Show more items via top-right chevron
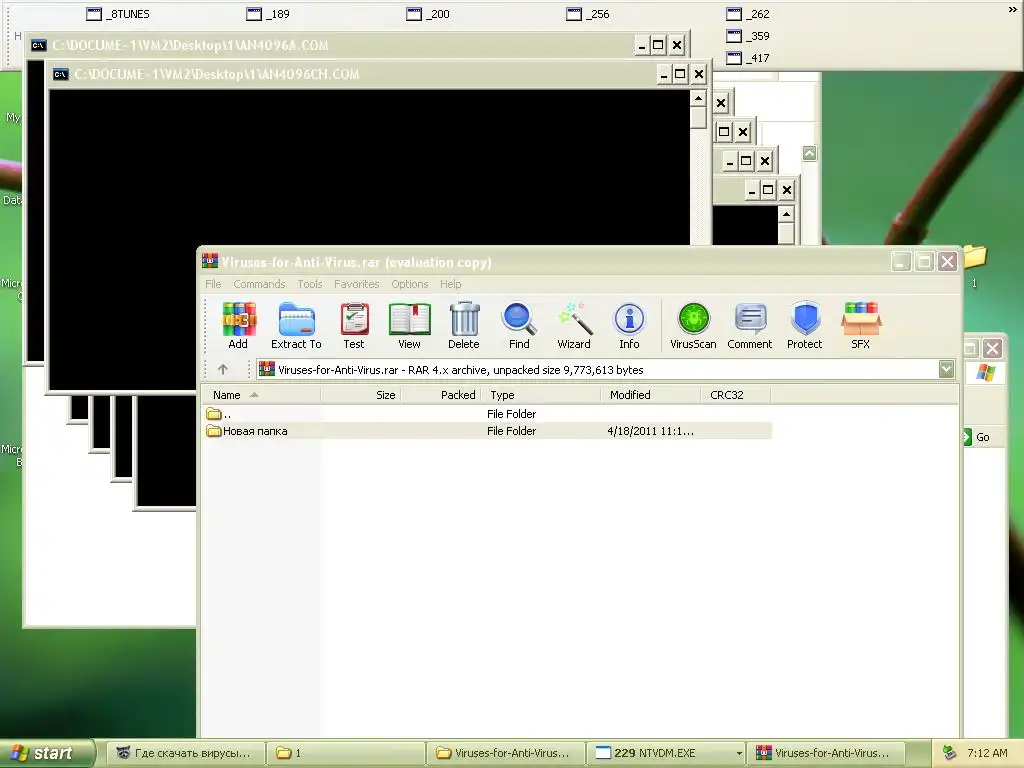This screenshot has width=1024, height=768. [1012, 10]
